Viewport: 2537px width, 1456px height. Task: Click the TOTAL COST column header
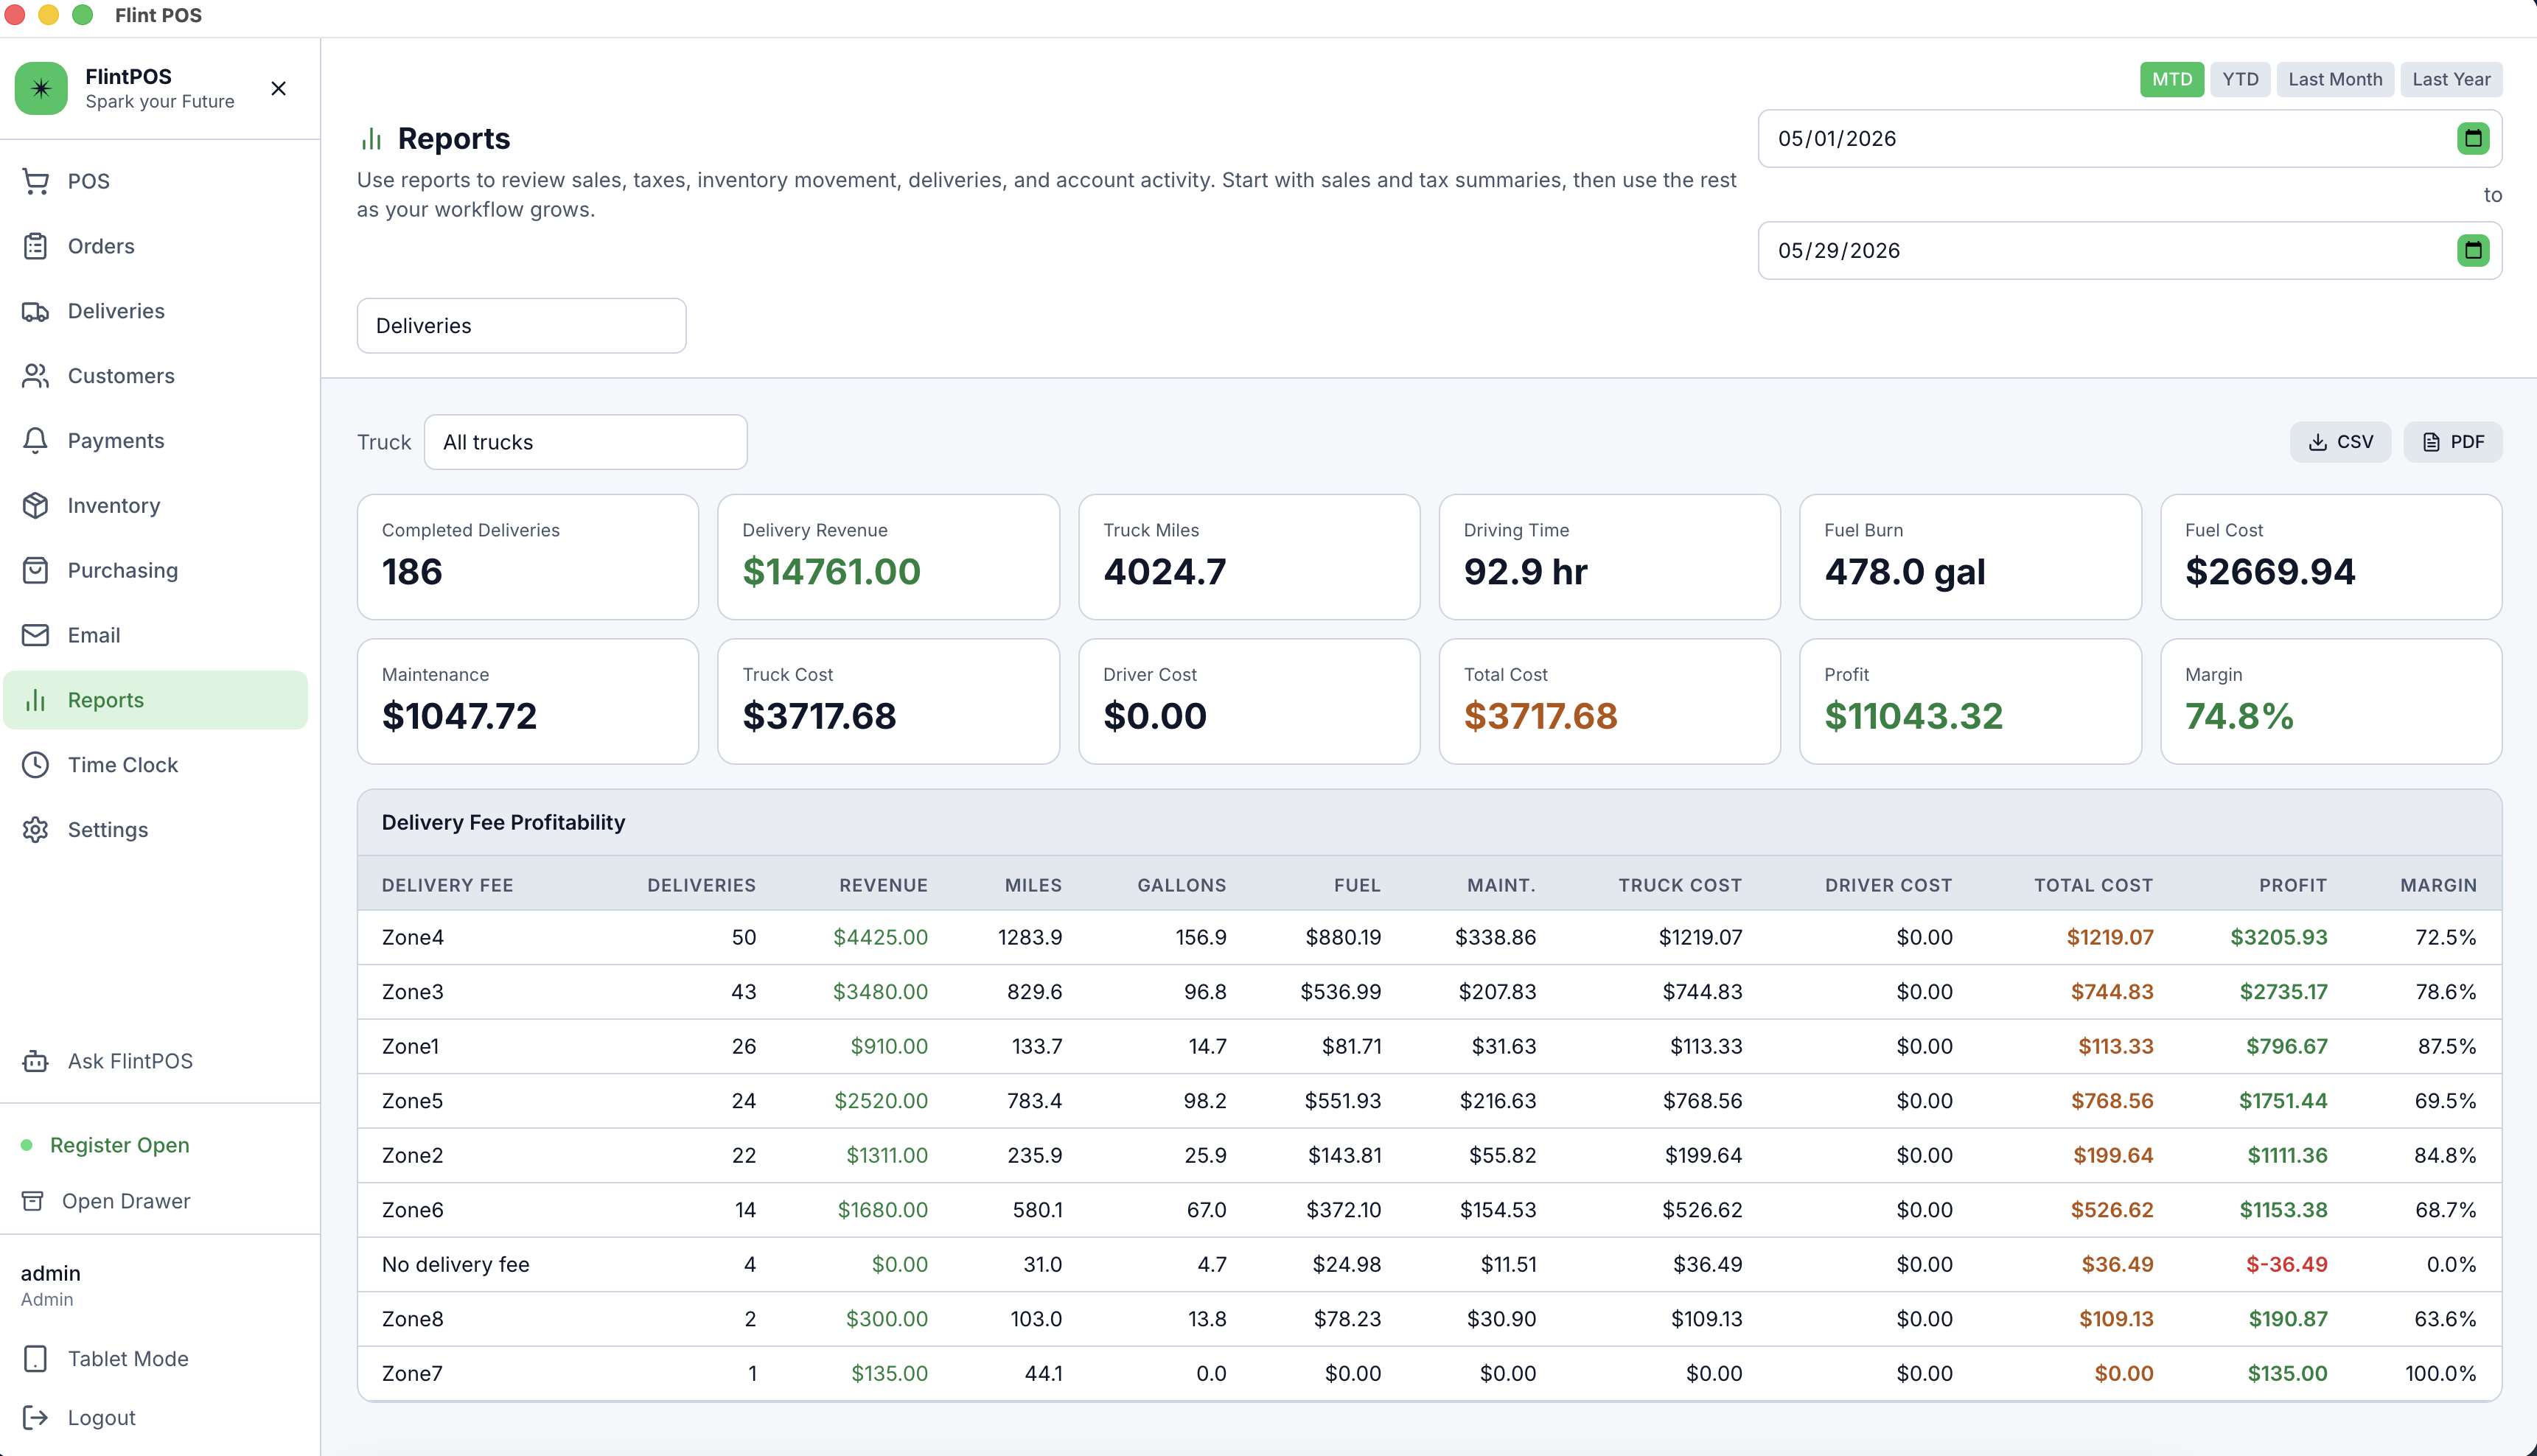pos(2093,885)
